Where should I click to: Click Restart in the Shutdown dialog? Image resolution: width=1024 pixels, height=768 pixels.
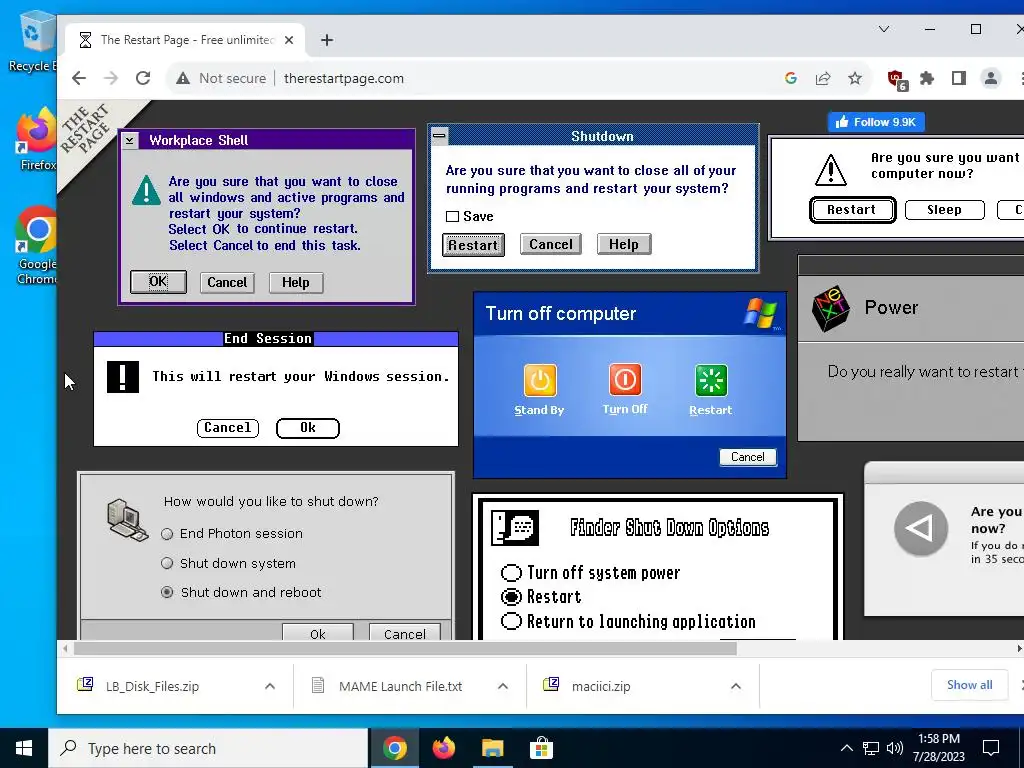click(x=473, y=245)
